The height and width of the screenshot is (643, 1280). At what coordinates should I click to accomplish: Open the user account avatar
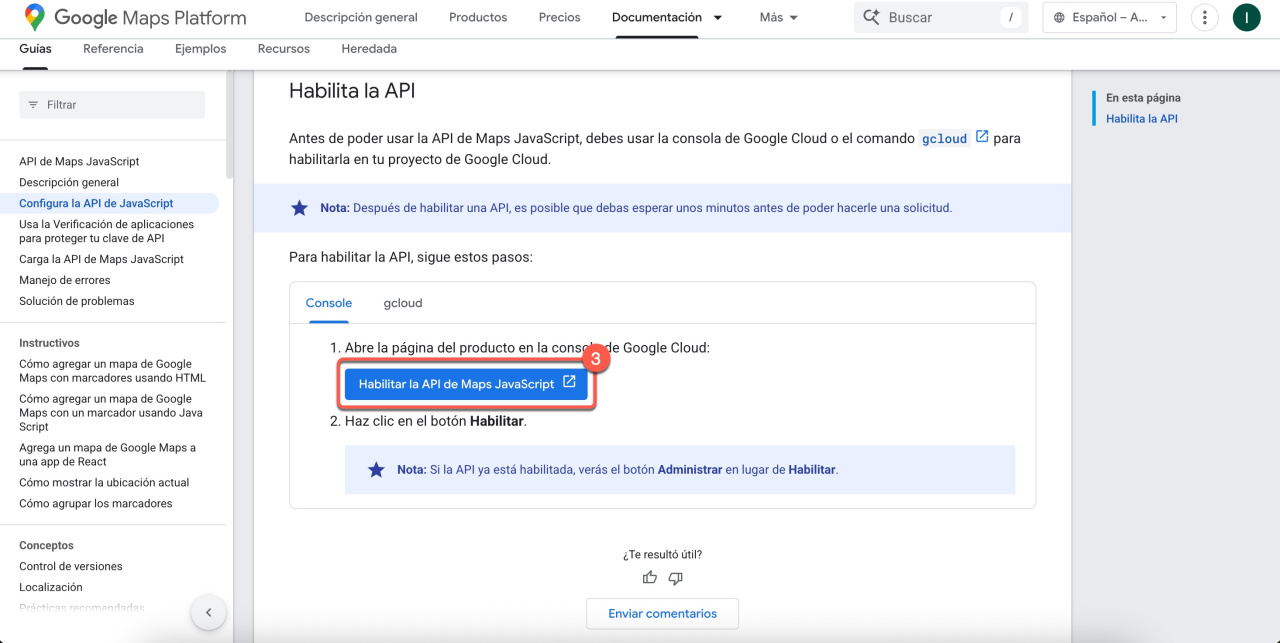point(1246,17)
